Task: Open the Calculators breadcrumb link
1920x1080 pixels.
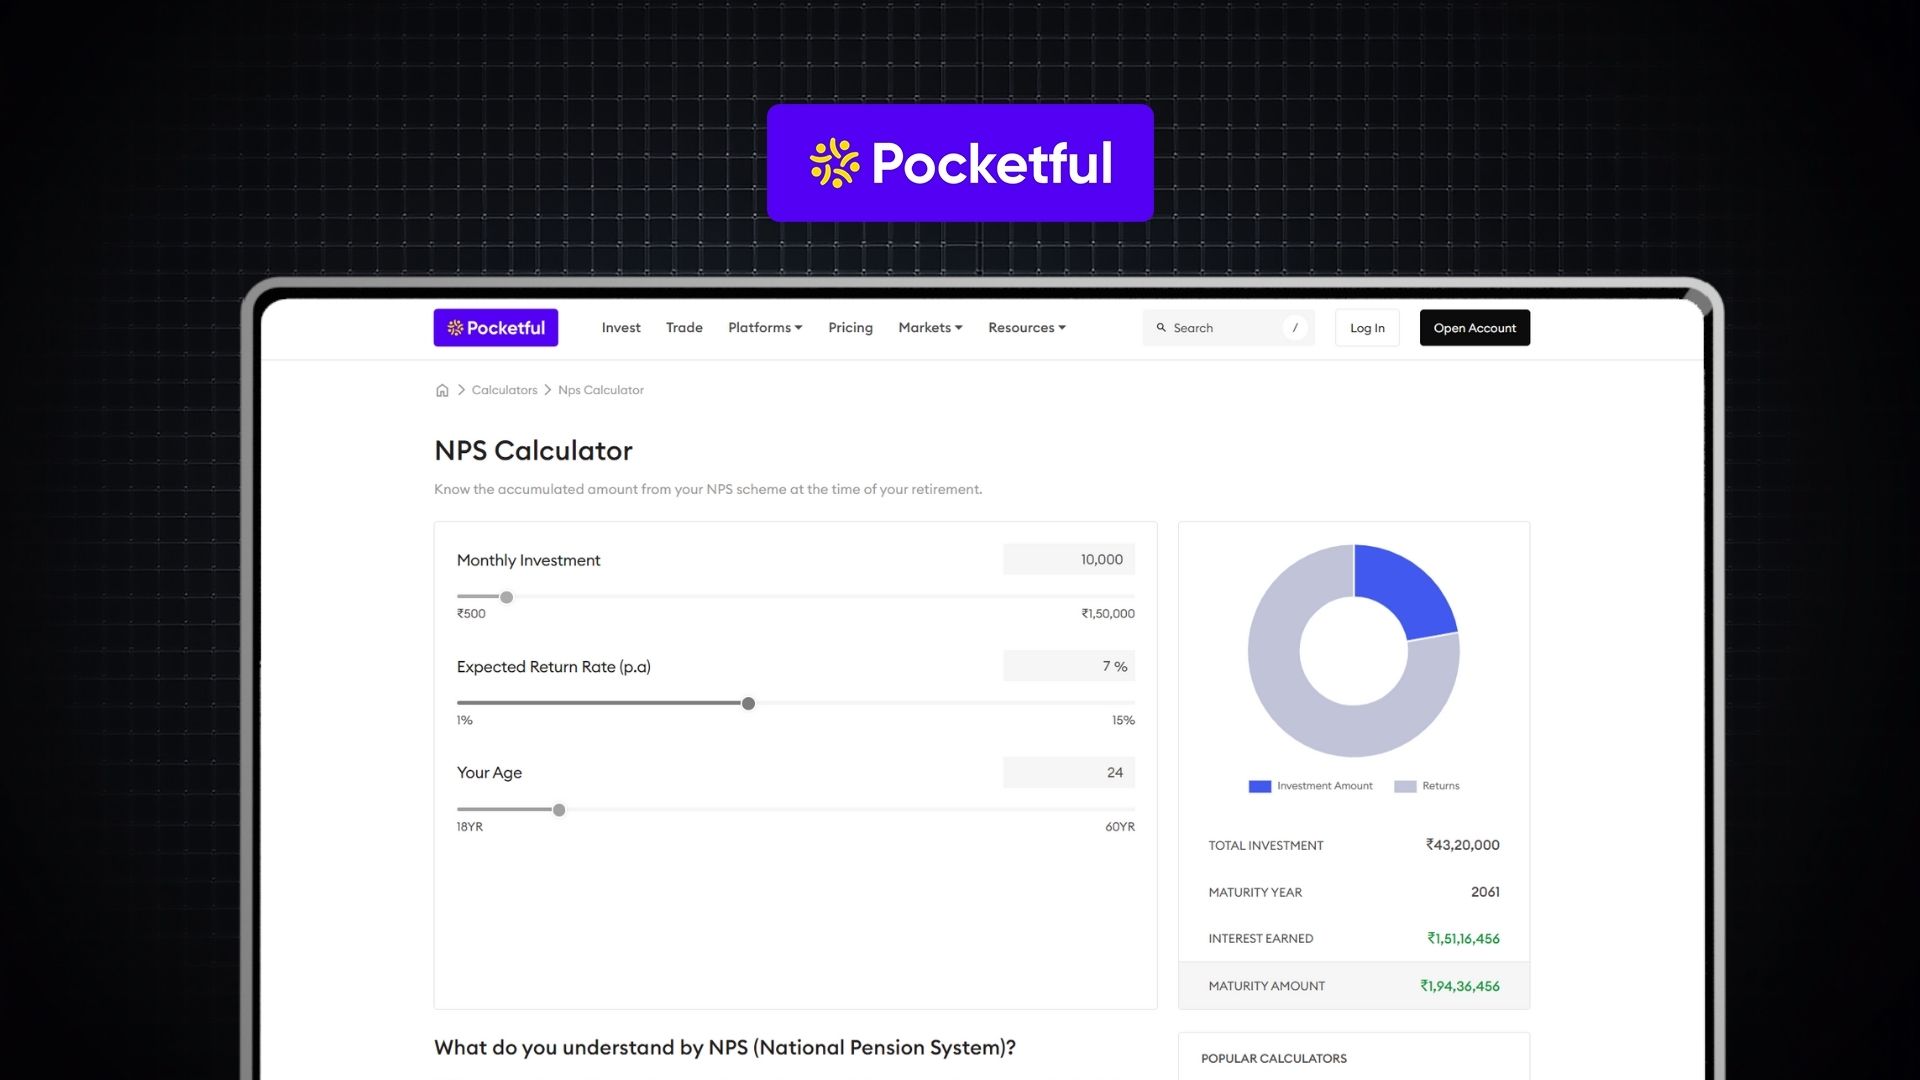Action: click(x=504, y=390)
